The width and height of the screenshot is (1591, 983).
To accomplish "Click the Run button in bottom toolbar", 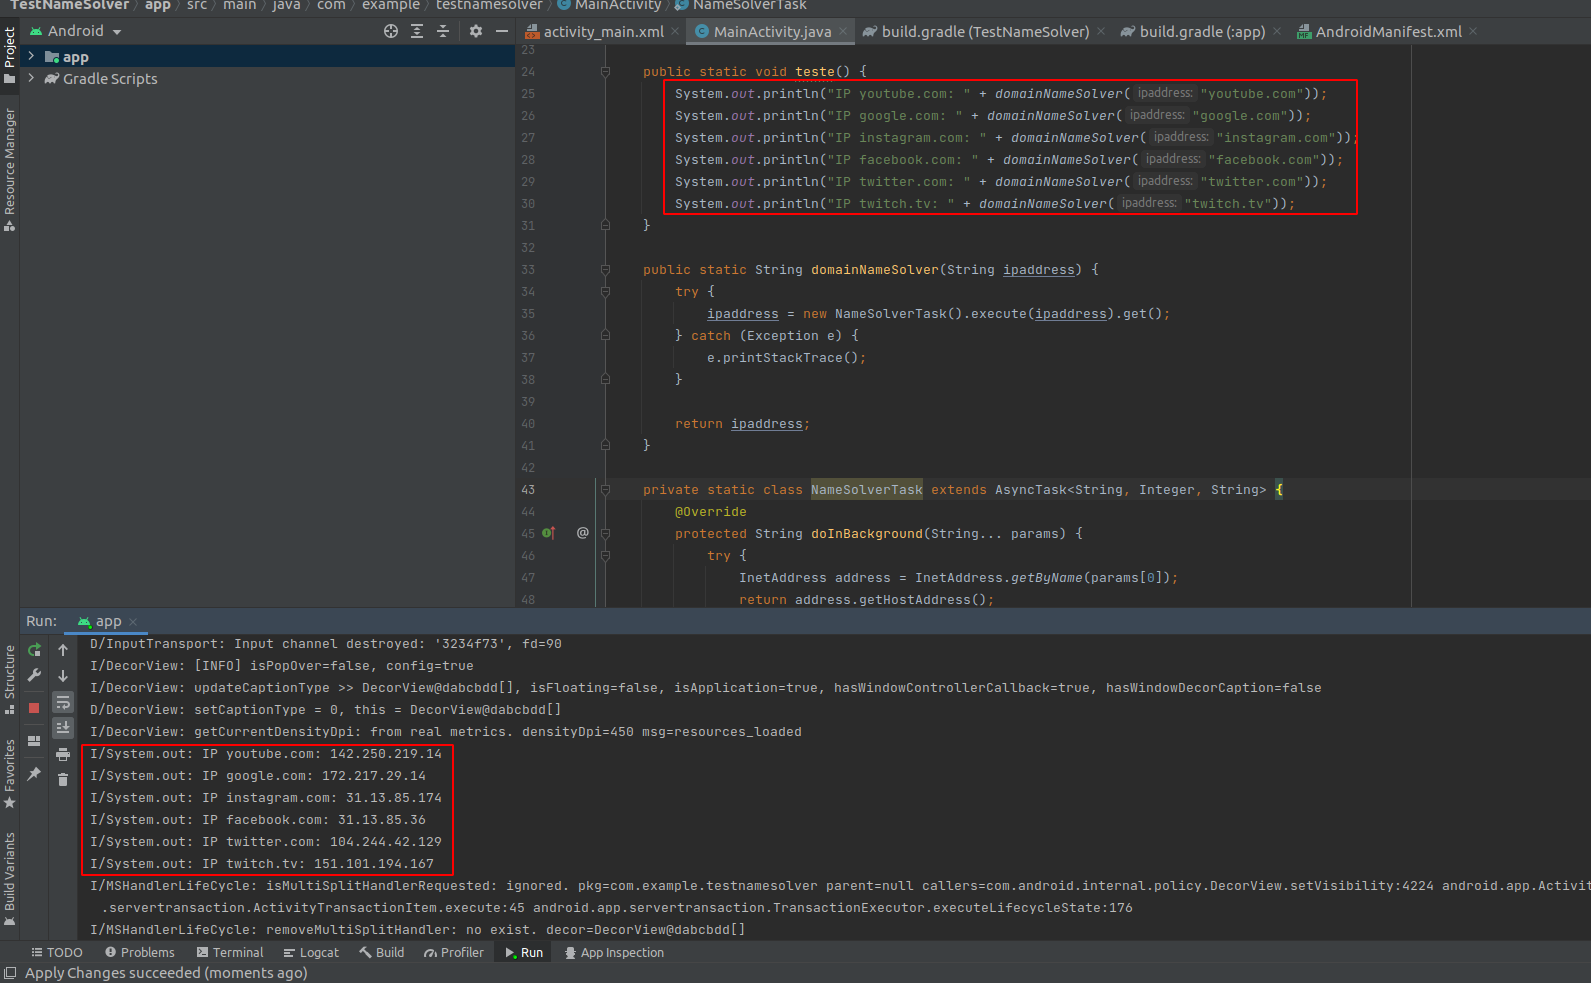I will tap(524, 953).
